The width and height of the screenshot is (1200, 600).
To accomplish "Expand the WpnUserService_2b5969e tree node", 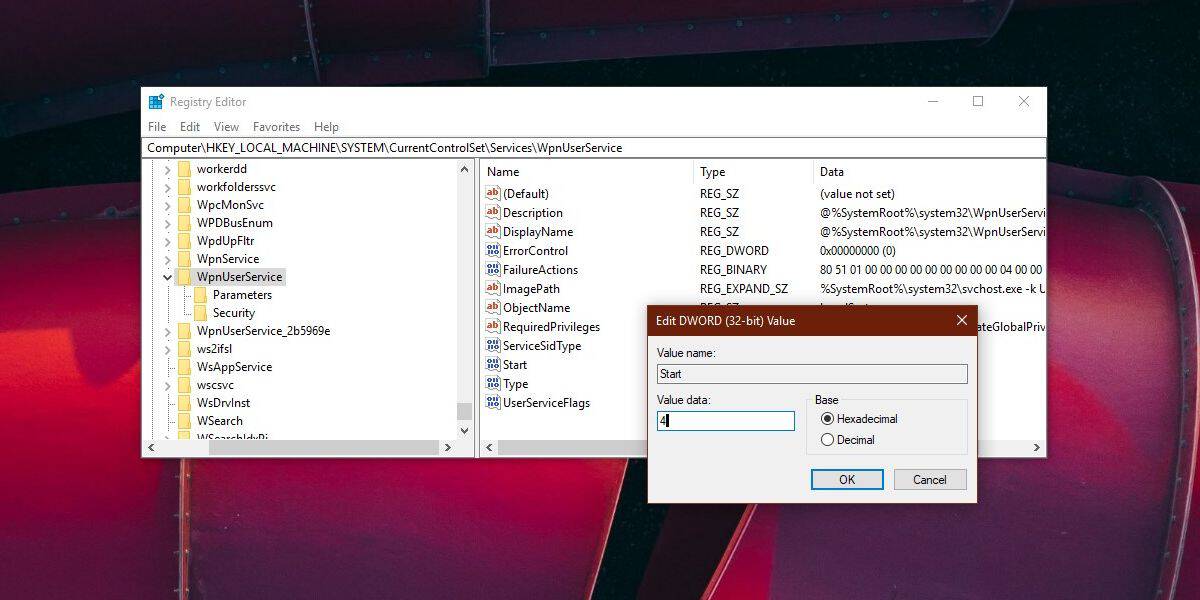I will point(168,331).
